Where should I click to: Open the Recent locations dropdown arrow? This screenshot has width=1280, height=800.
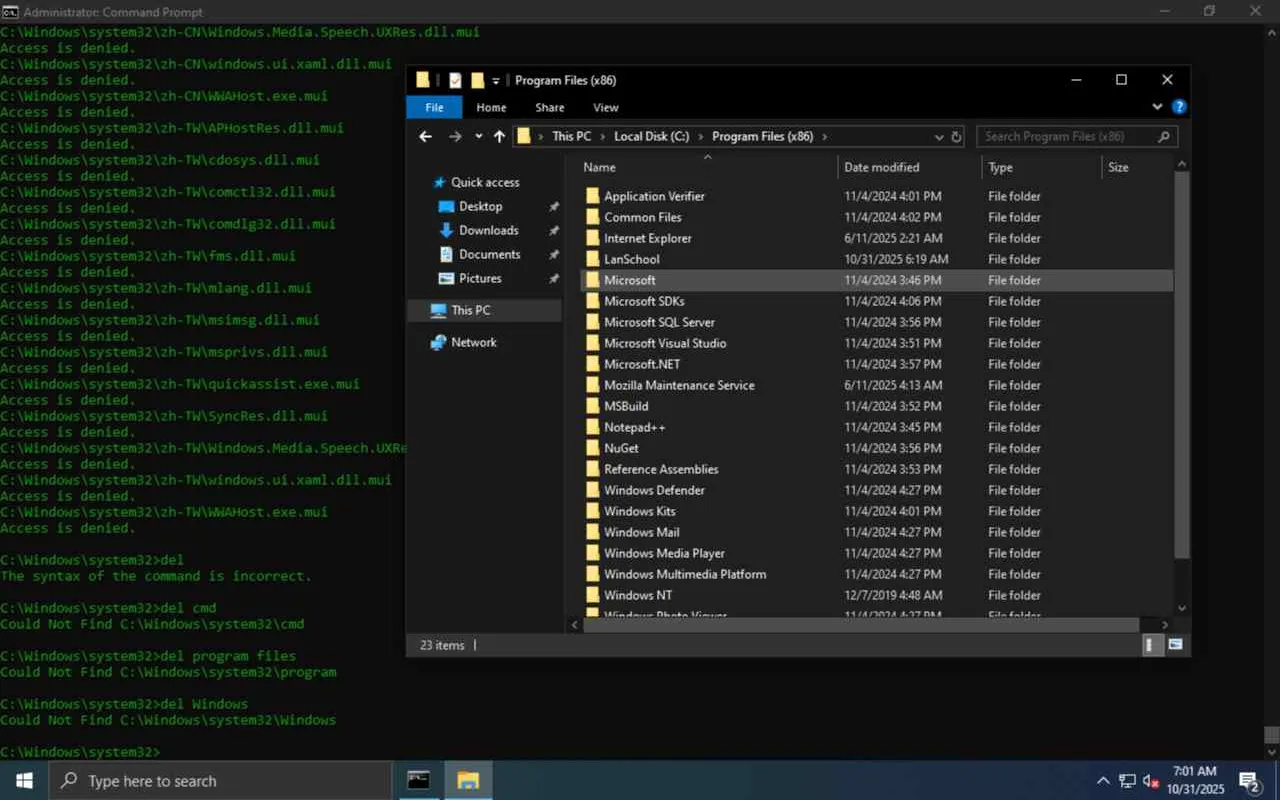479,137
